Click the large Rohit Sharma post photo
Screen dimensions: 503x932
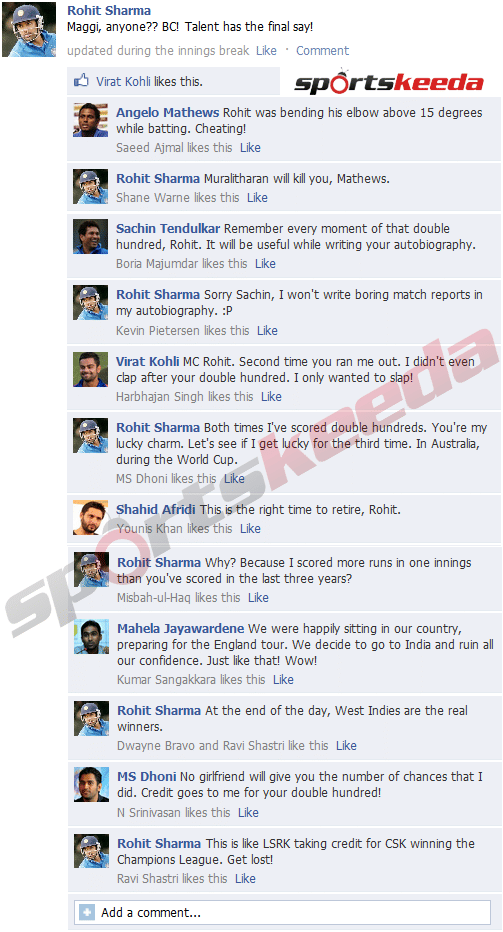(29, 29)
